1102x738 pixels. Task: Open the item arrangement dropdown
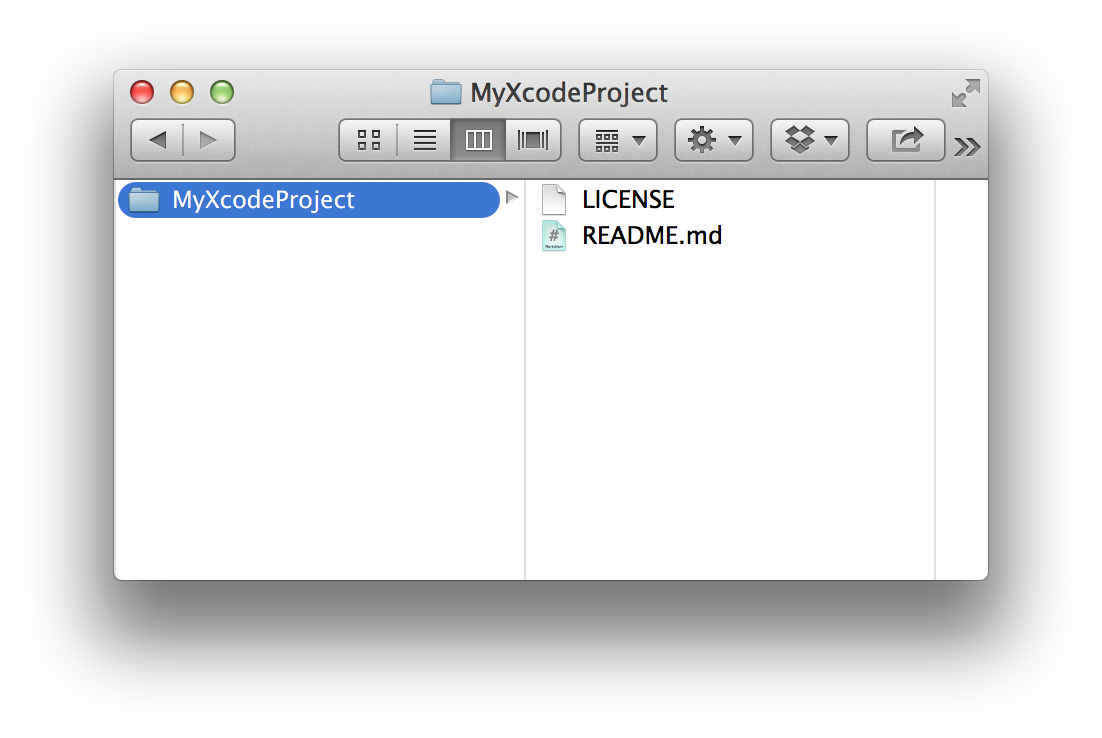coord(618,140)
